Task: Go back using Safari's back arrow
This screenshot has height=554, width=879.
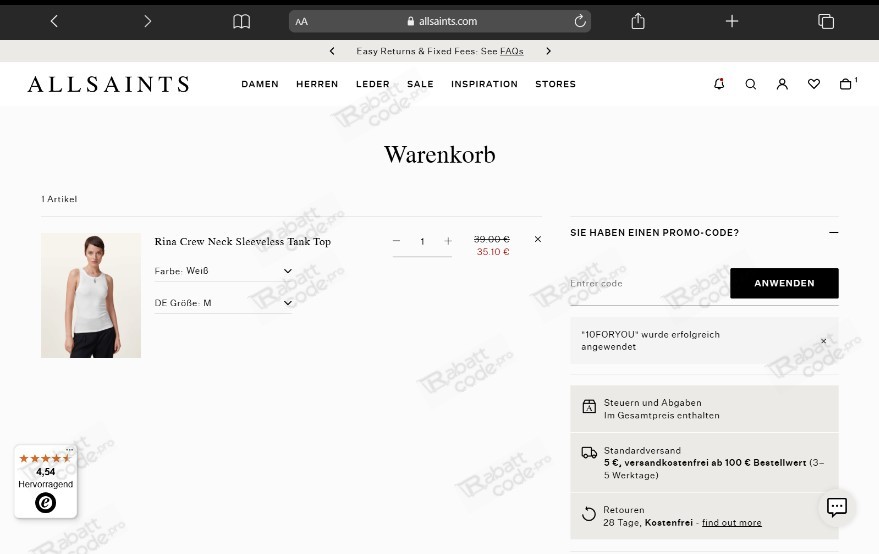Action: tap(54, 21)
